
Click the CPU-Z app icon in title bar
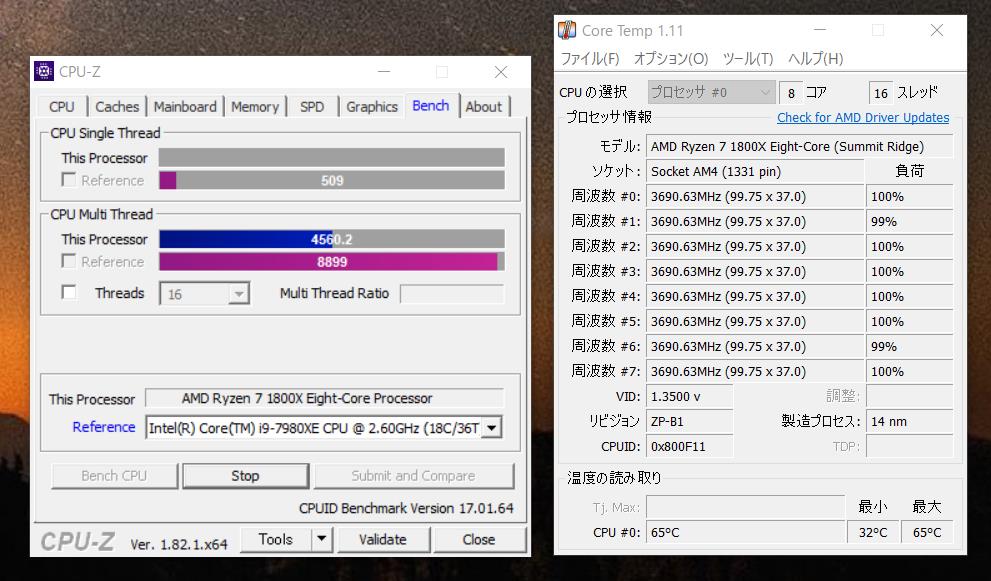tap(44, 71)
